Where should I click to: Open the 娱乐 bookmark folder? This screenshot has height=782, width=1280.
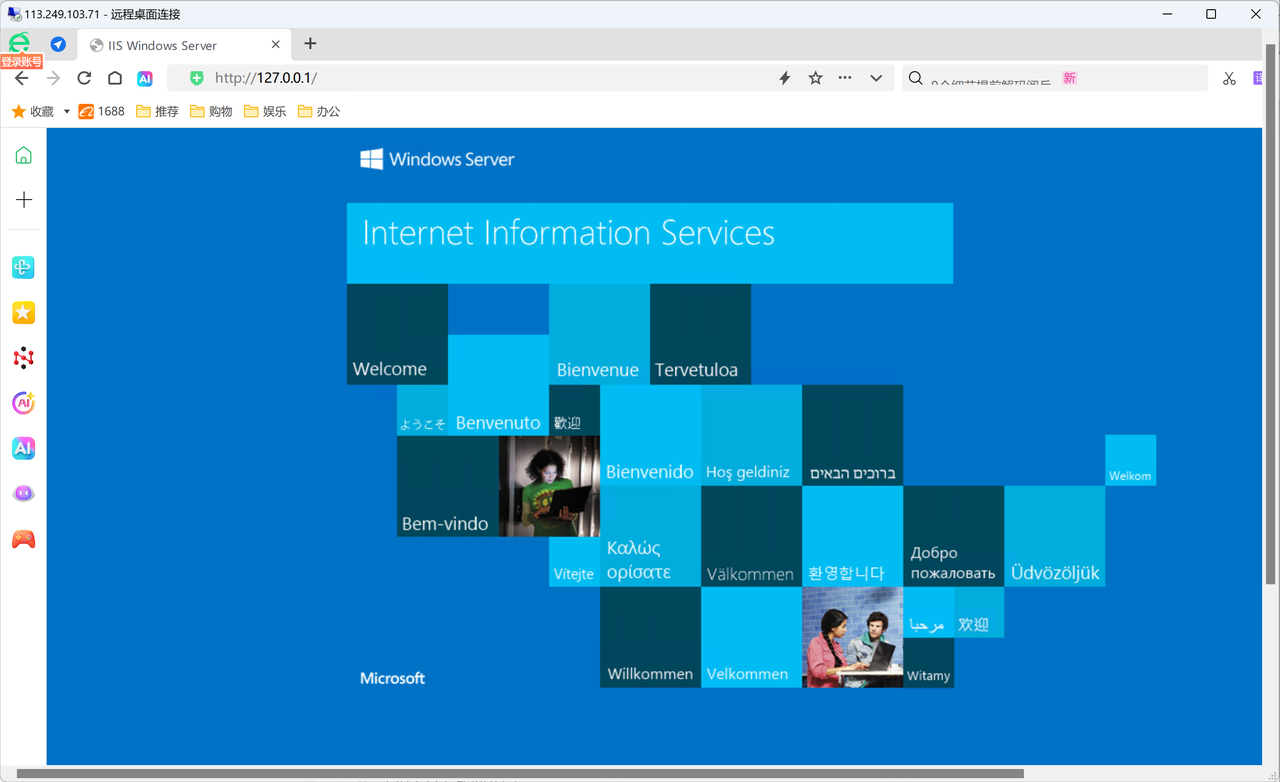point(265,111)
